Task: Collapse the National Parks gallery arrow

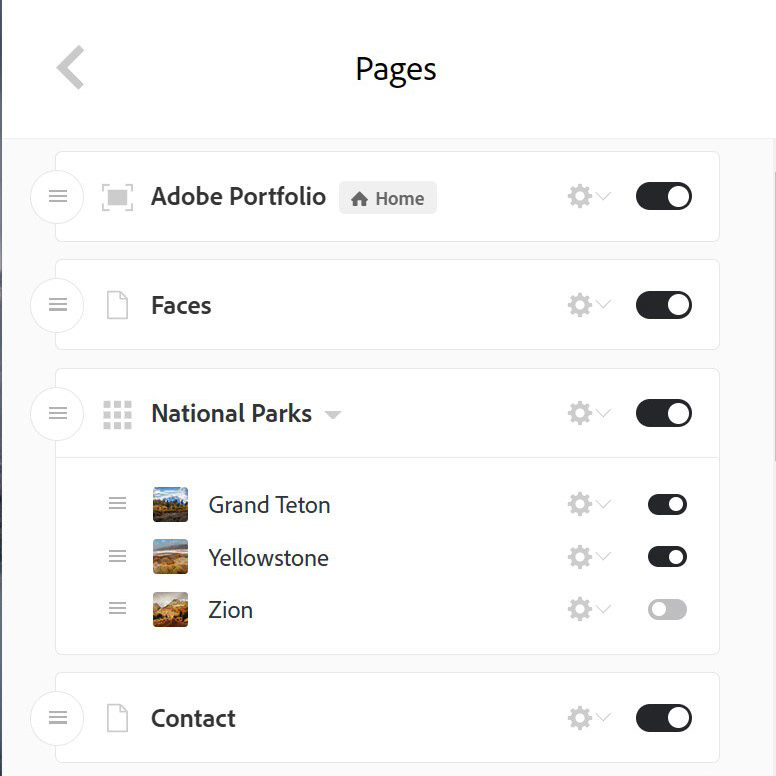Action: tap(333, 415)
